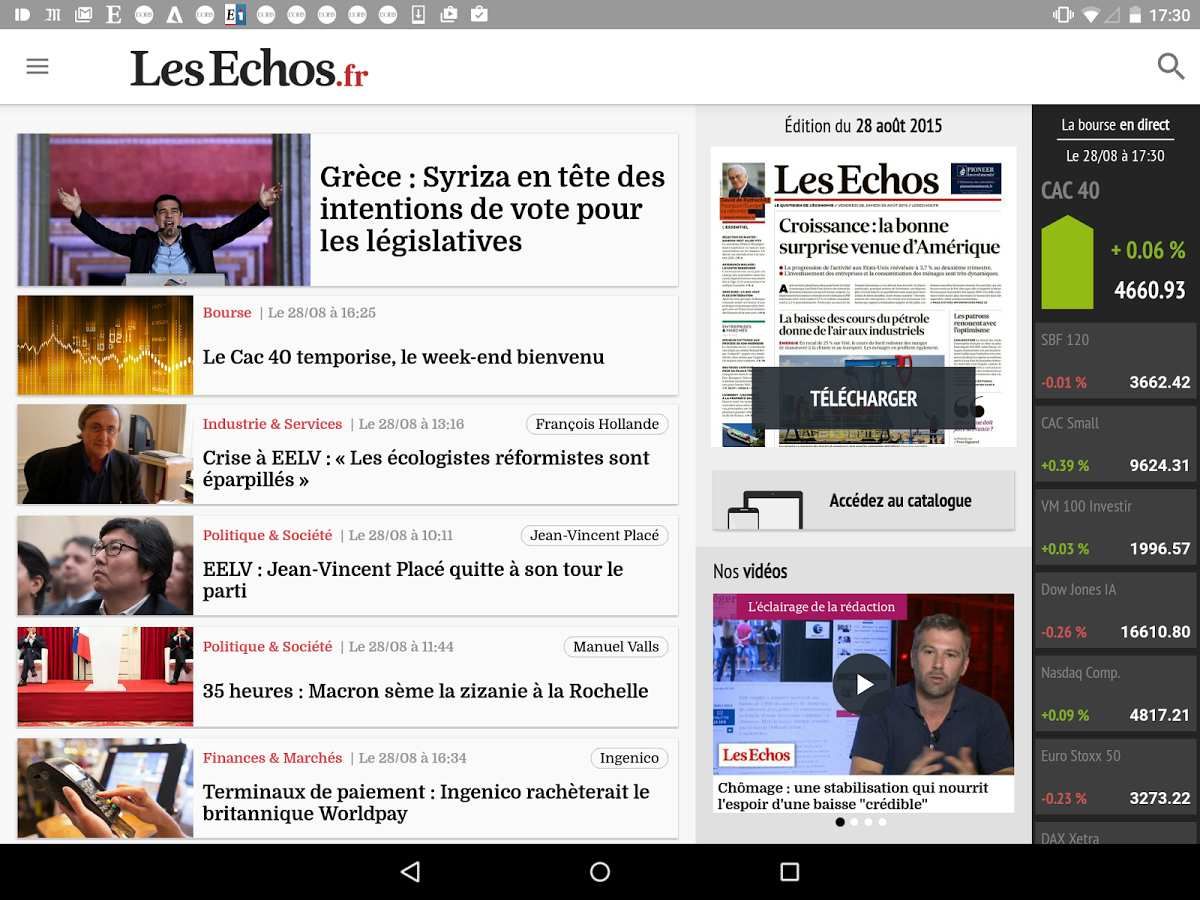Tap the 'Nos vidéos' section heading

[750, 571]
